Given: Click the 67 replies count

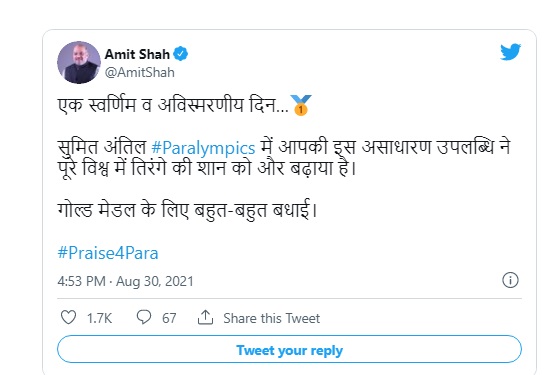Looking at the screenshot, I should coord(169,318).
